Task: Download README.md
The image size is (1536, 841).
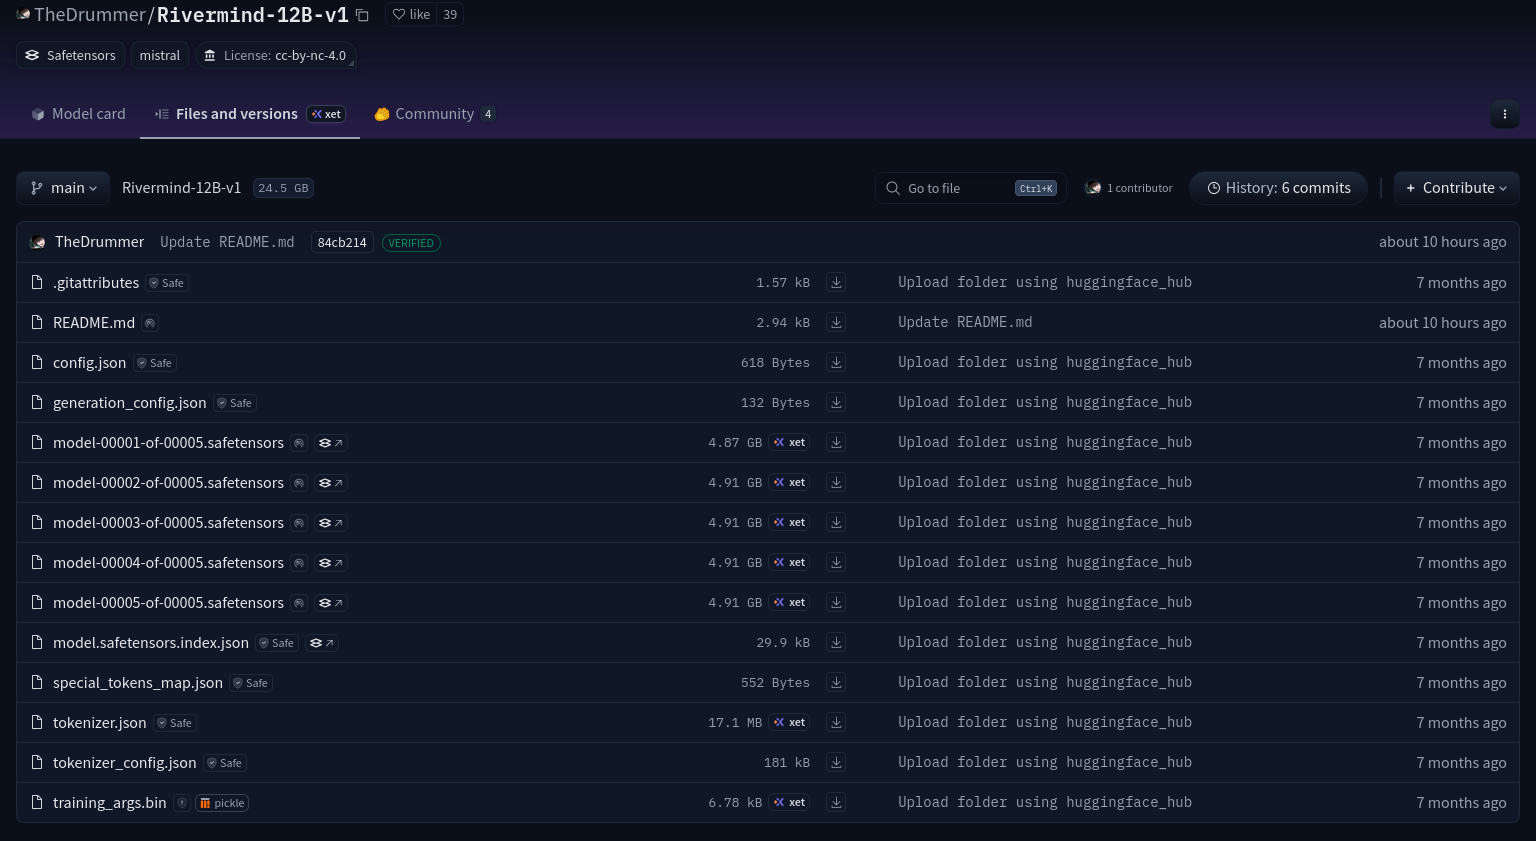Action: [836, 322]
